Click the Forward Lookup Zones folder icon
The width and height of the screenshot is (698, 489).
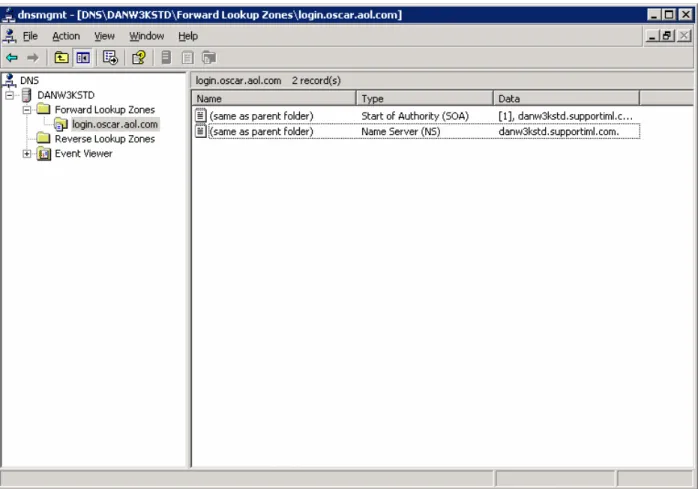[x=43, y=109]
